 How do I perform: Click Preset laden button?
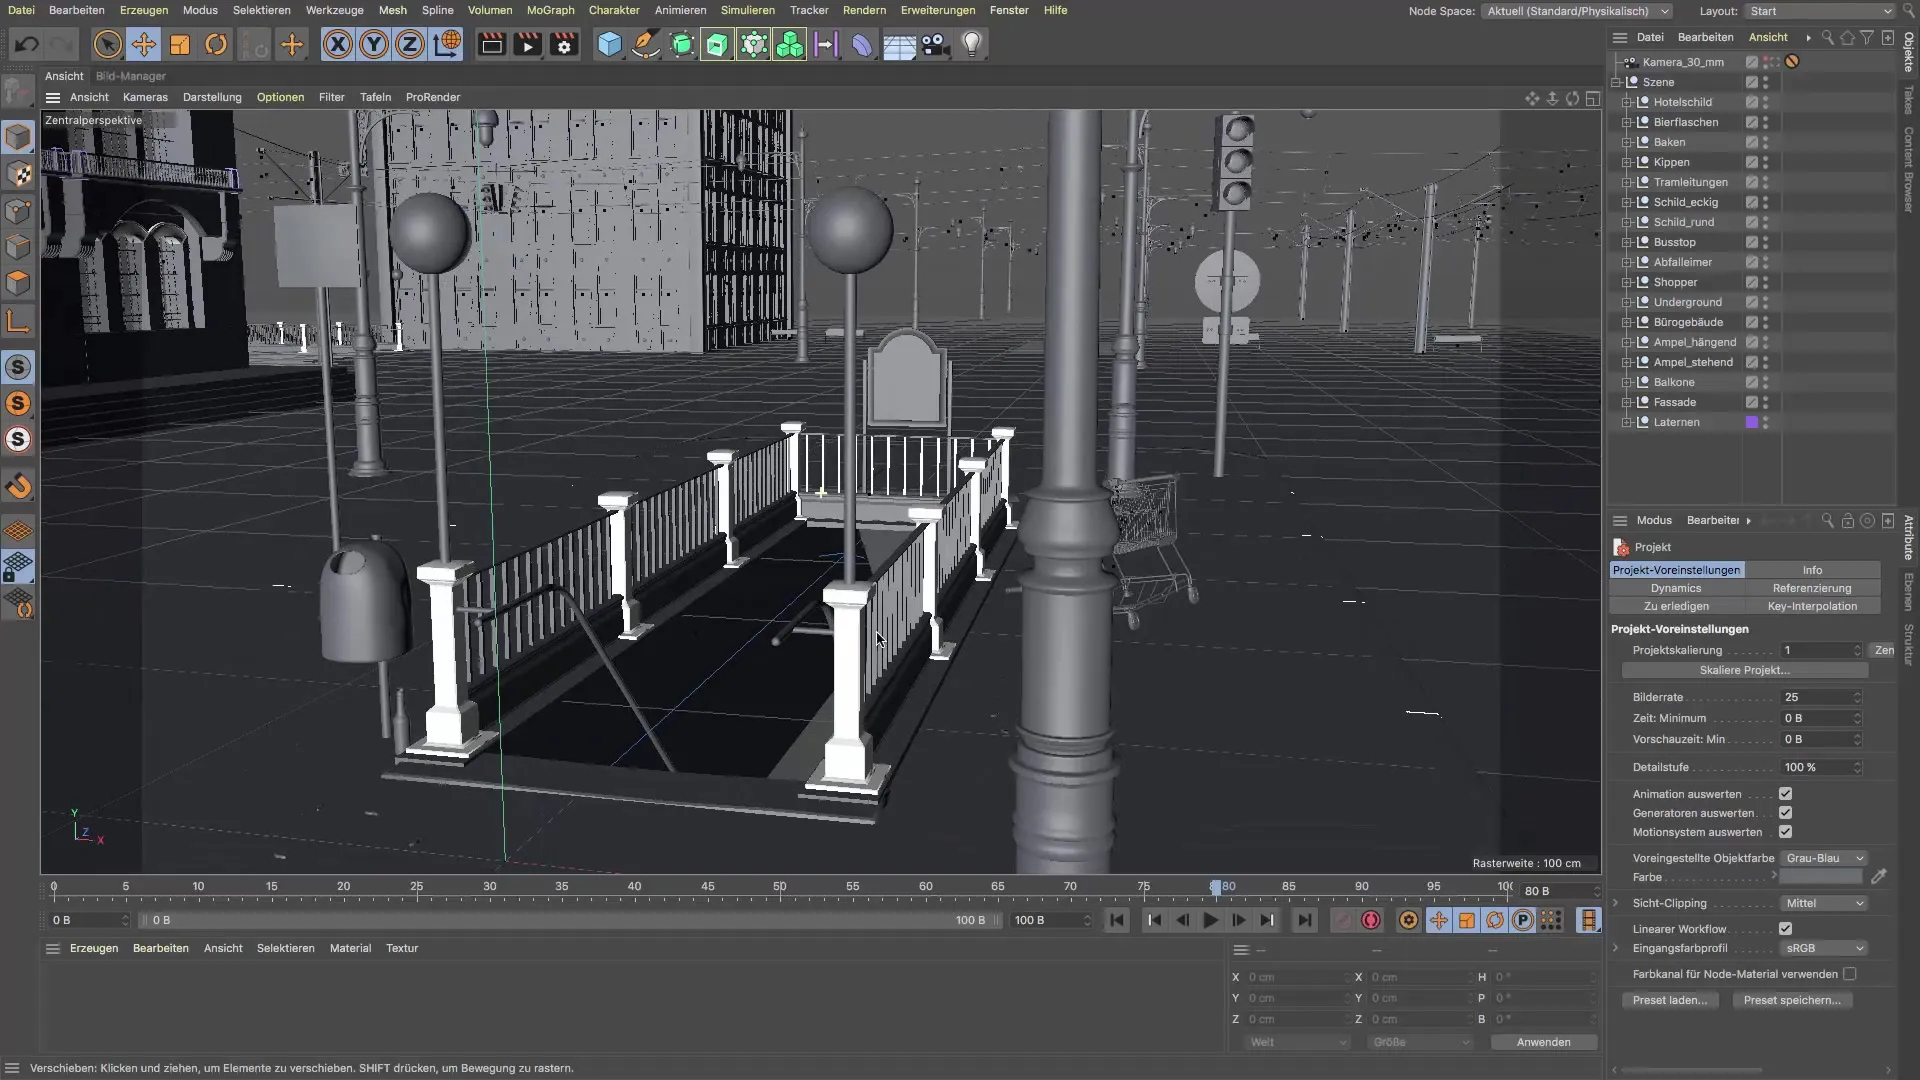click(1670, 1000)
